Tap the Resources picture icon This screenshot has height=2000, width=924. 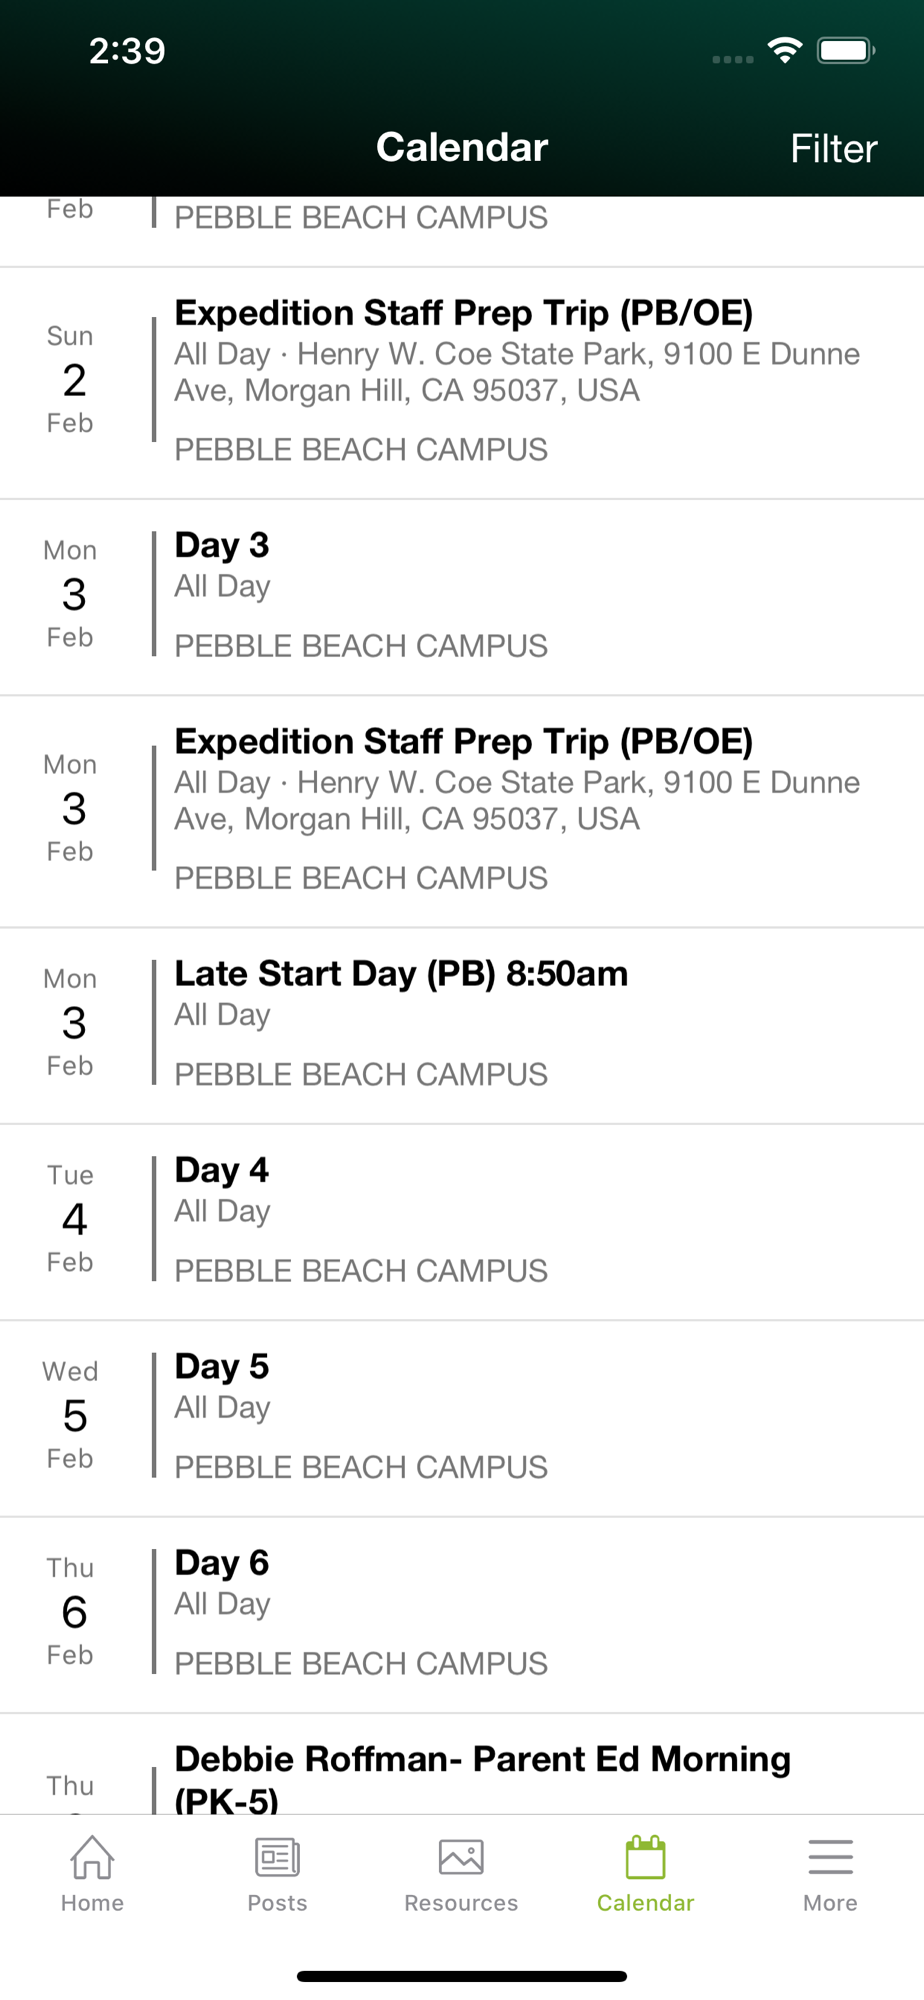461,1858
